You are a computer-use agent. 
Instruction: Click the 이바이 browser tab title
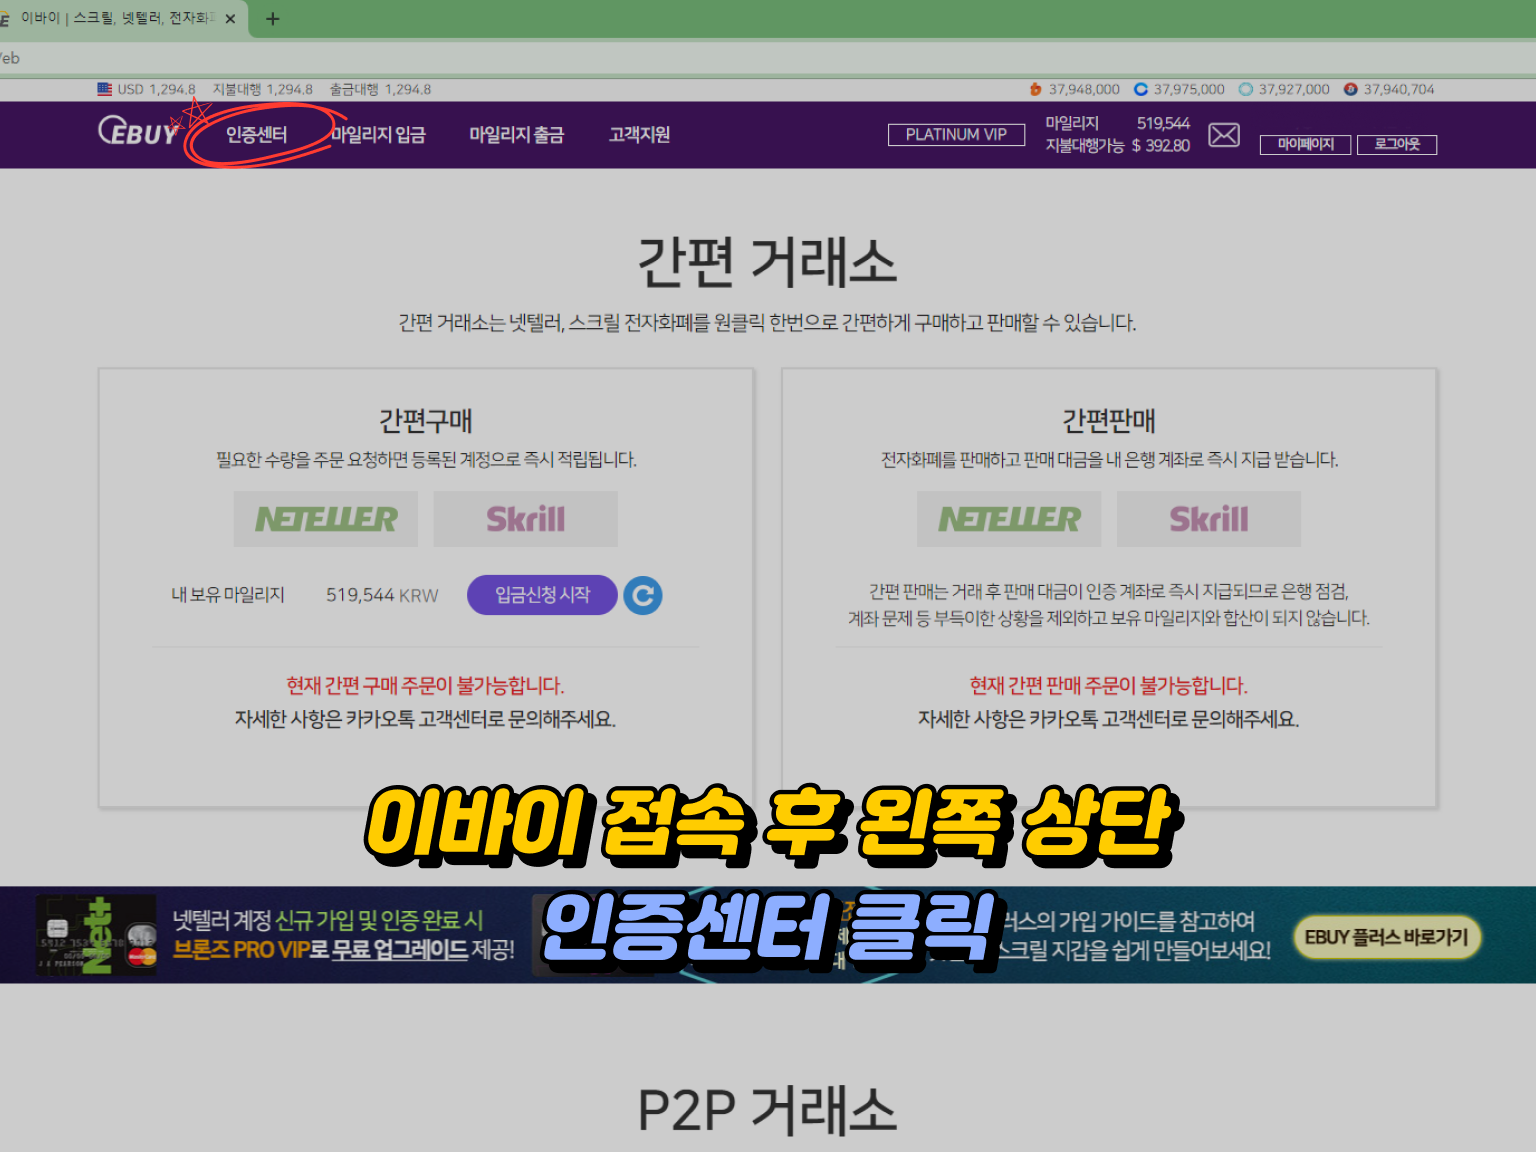[x=117, y=18]
